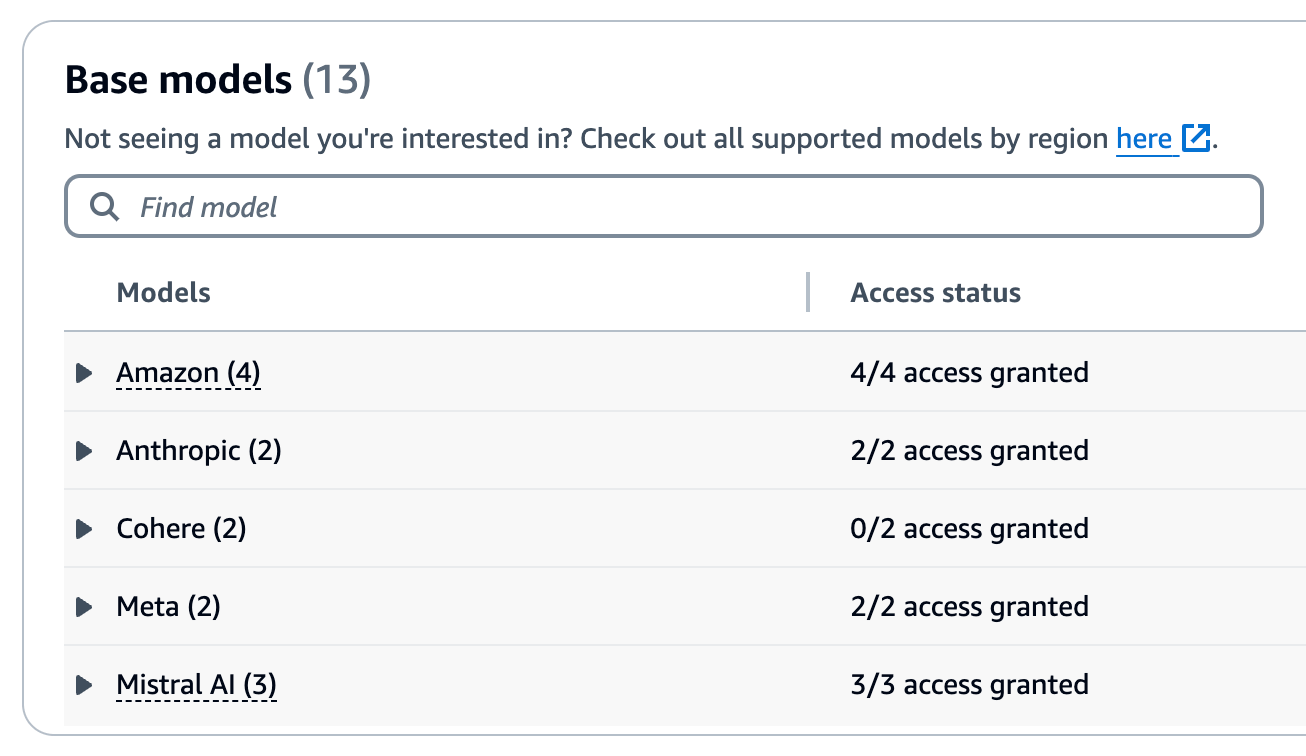The width and height of the screenshot is (1306, 756).
Task: Click the Access status column header
Action: coord(935,293)
